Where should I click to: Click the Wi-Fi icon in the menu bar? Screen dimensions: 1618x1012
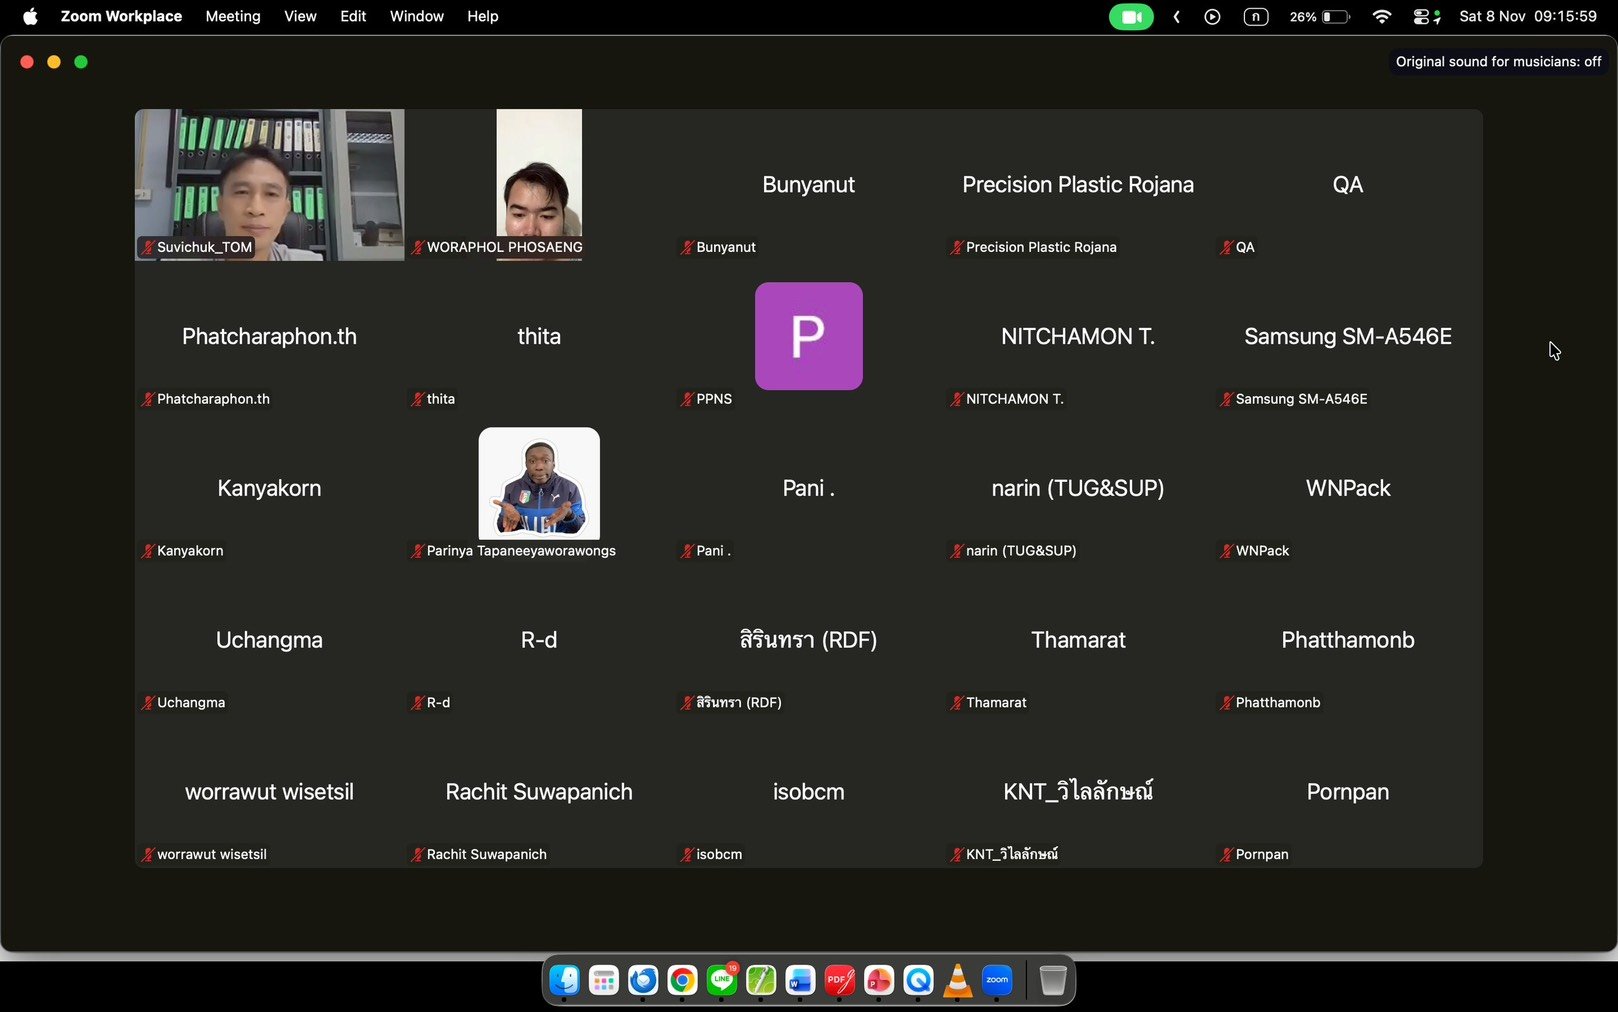[1381, 17]
